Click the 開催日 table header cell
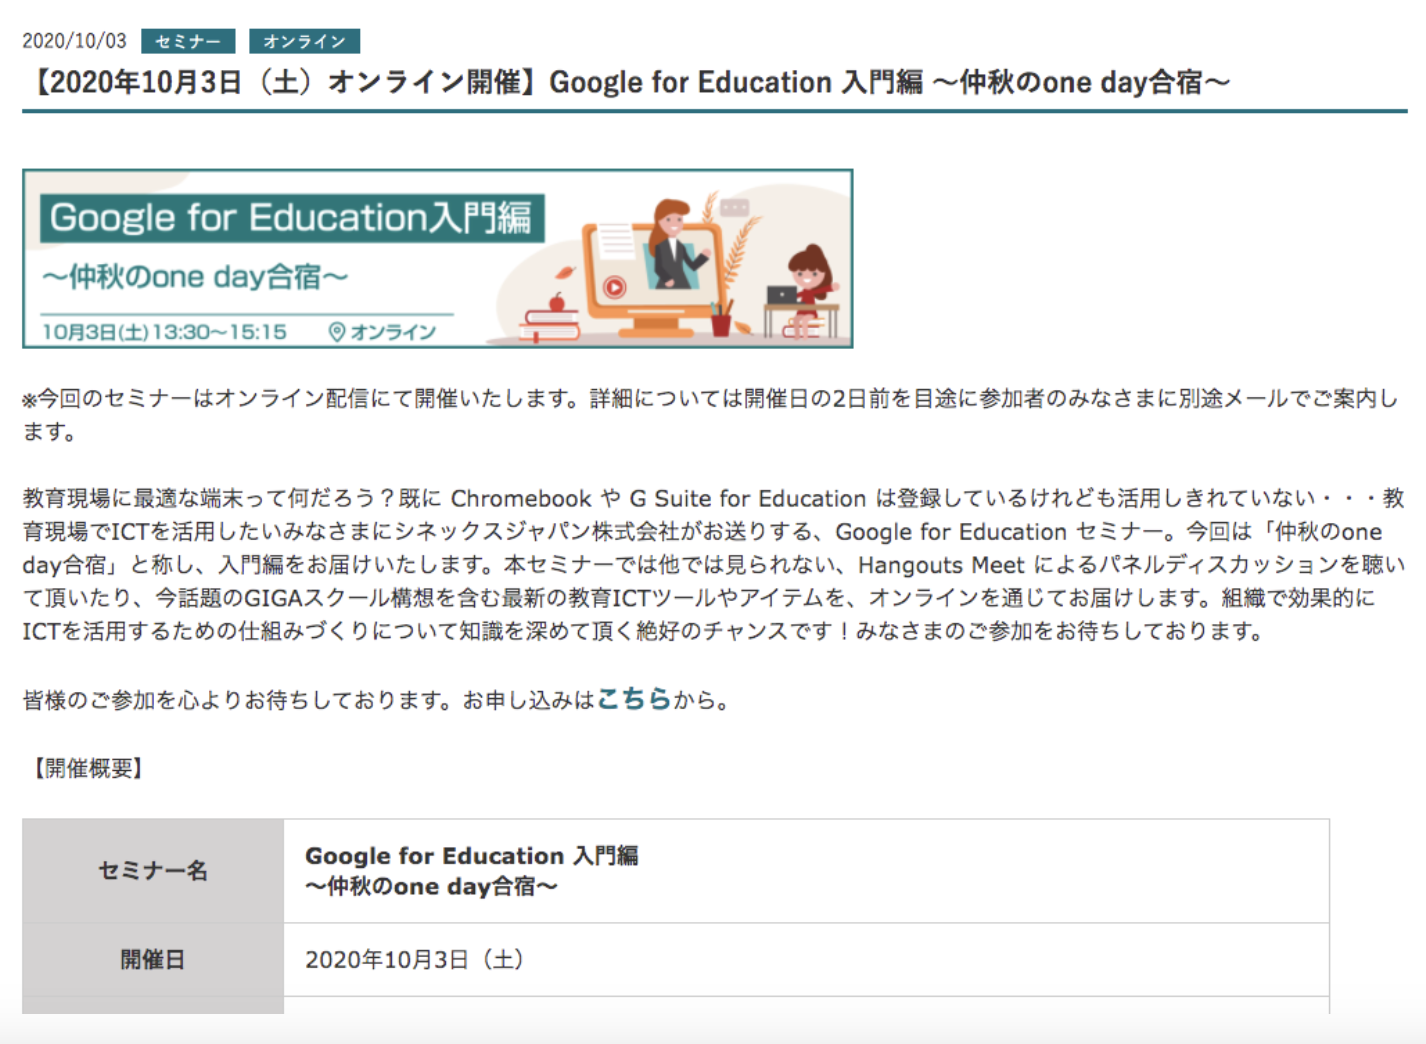This screenshot has height=1044, width=1426. pyautogui.click(x=153, y=960)
